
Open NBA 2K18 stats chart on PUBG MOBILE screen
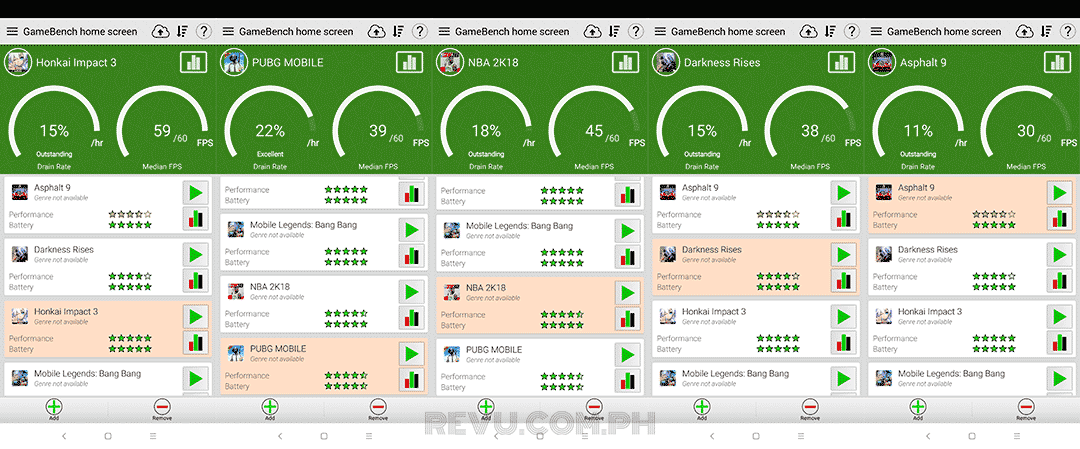click(x=412, y=317)
